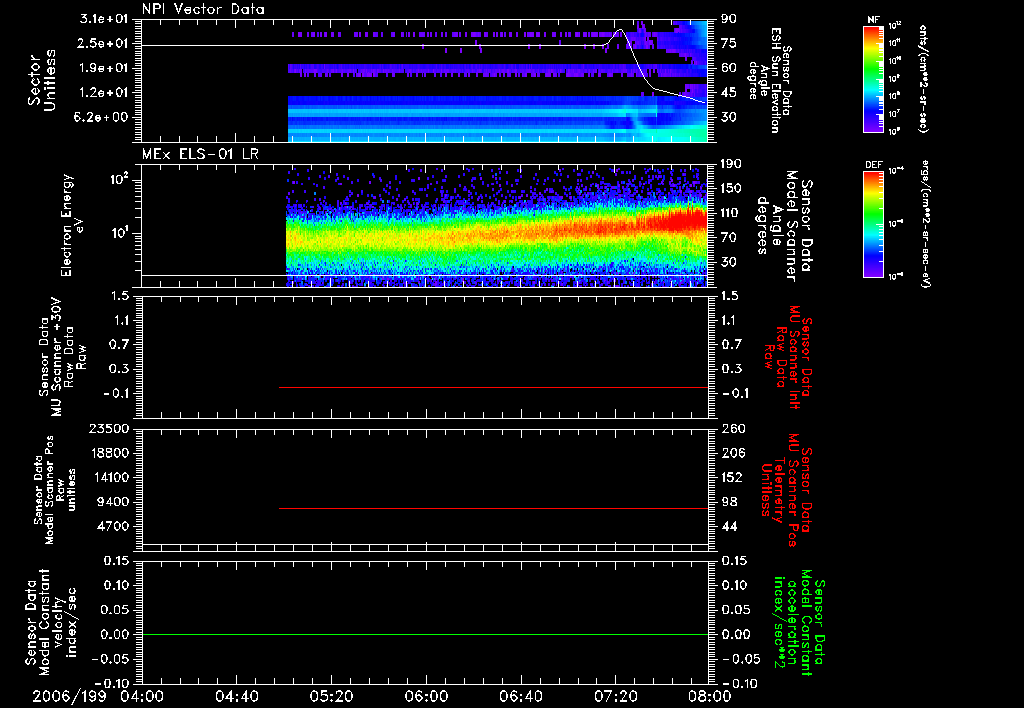
Task: Click the 190 scanner angle tick label
Action: 731,164
